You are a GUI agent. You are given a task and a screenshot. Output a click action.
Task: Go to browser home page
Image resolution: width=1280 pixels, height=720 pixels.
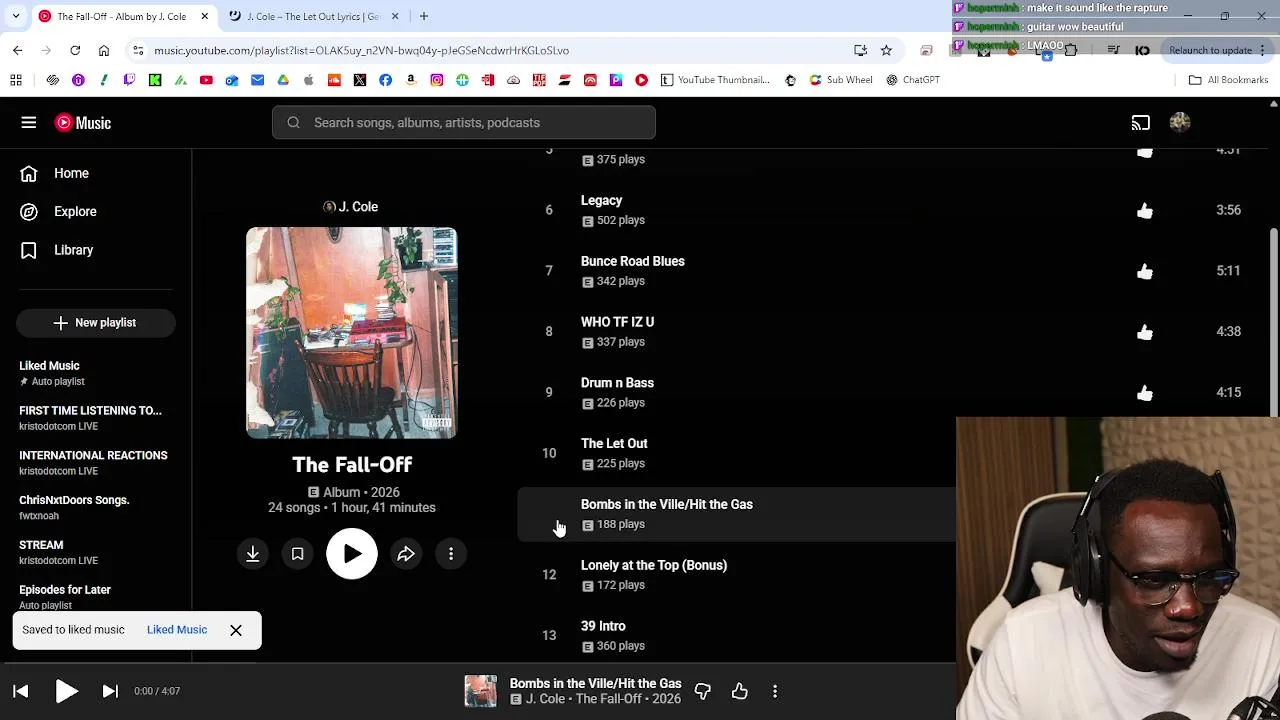[104, 50]
